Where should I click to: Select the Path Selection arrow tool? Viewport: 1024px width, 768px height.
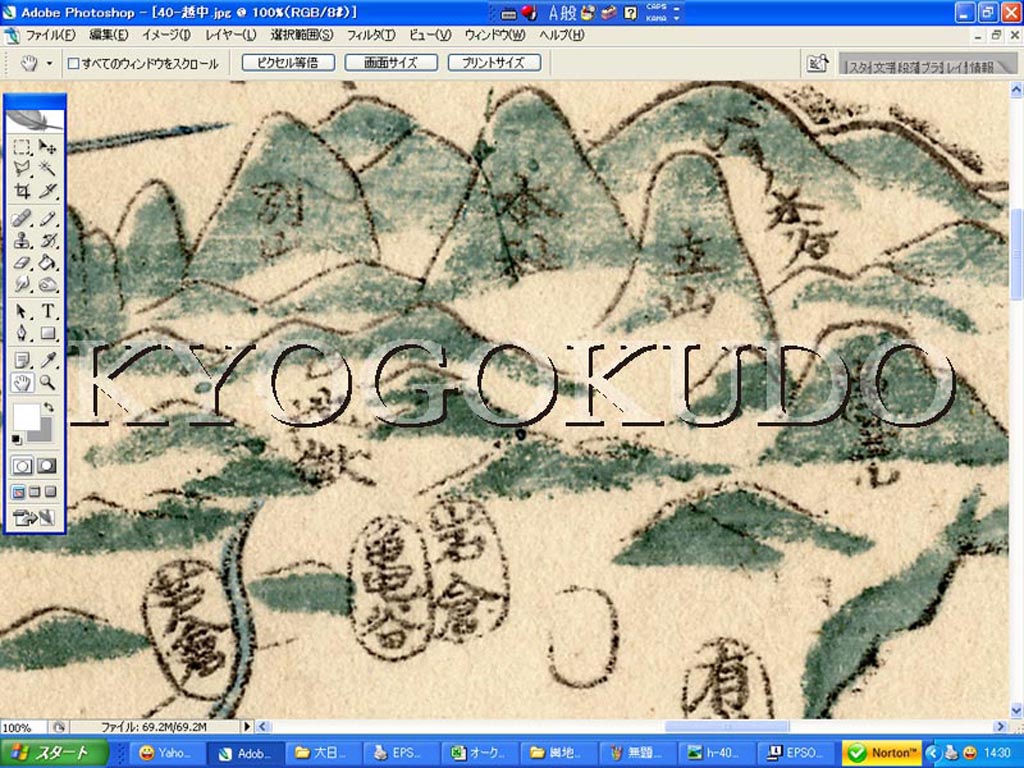coord(22,312)
